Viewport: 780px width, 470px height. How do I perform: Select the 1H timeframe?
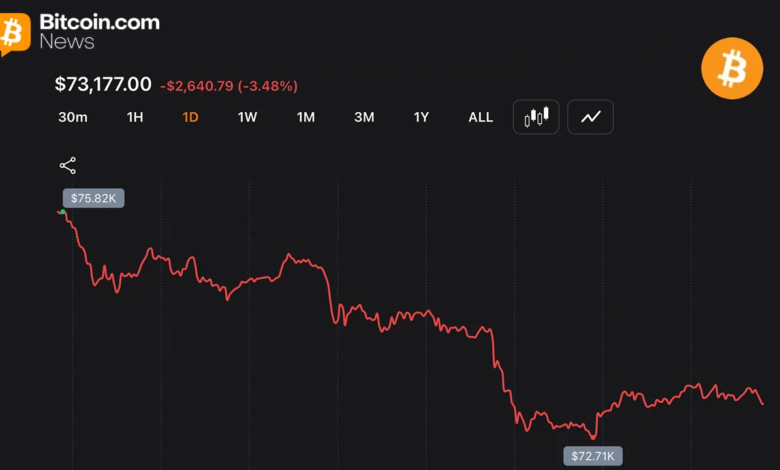click(135, 117)
